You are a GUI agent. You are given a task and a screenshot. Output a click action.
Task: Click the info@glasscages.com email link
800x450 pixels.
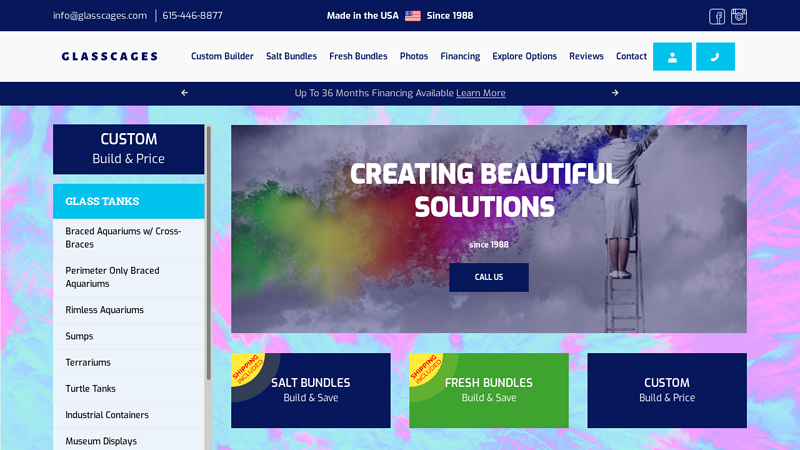pyautogui.click(x=100, y=16)
